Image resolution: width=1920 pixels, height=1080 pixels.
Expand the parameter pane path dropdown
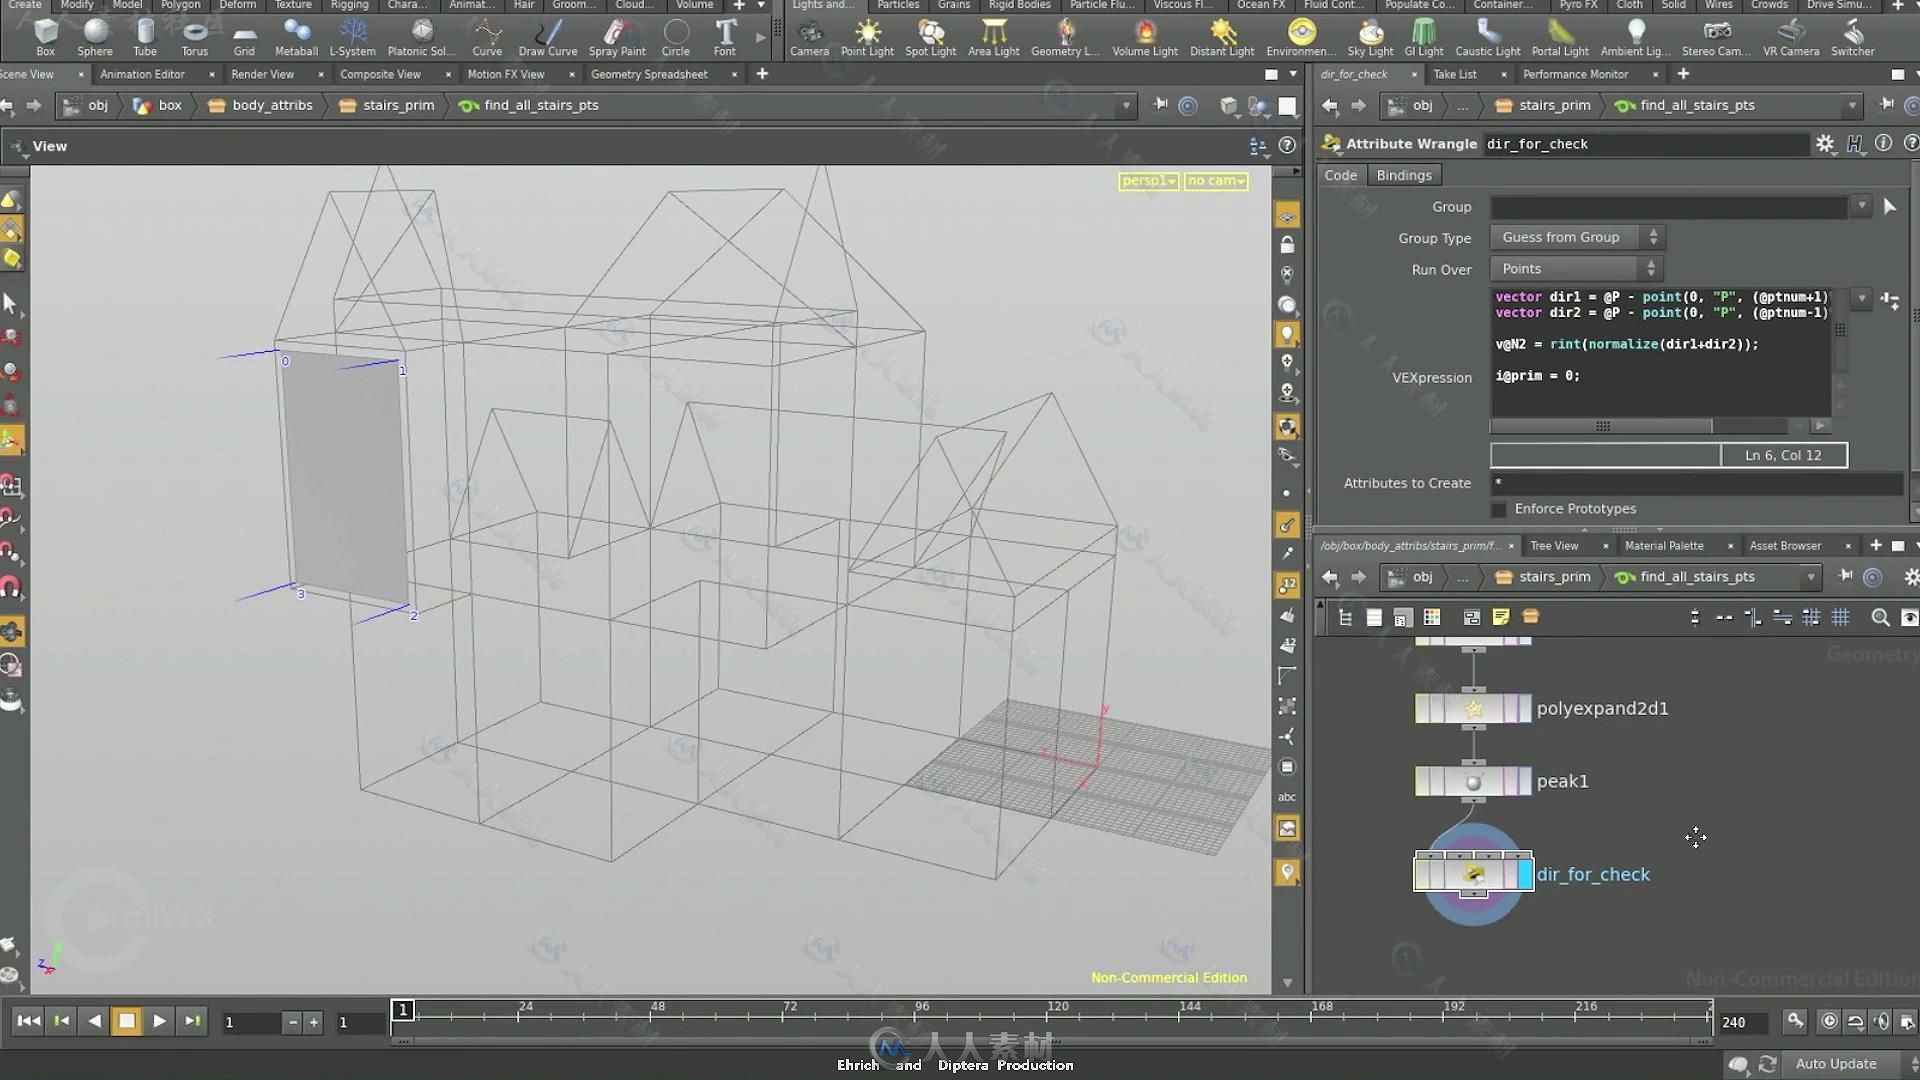[x=1852, y=105]
